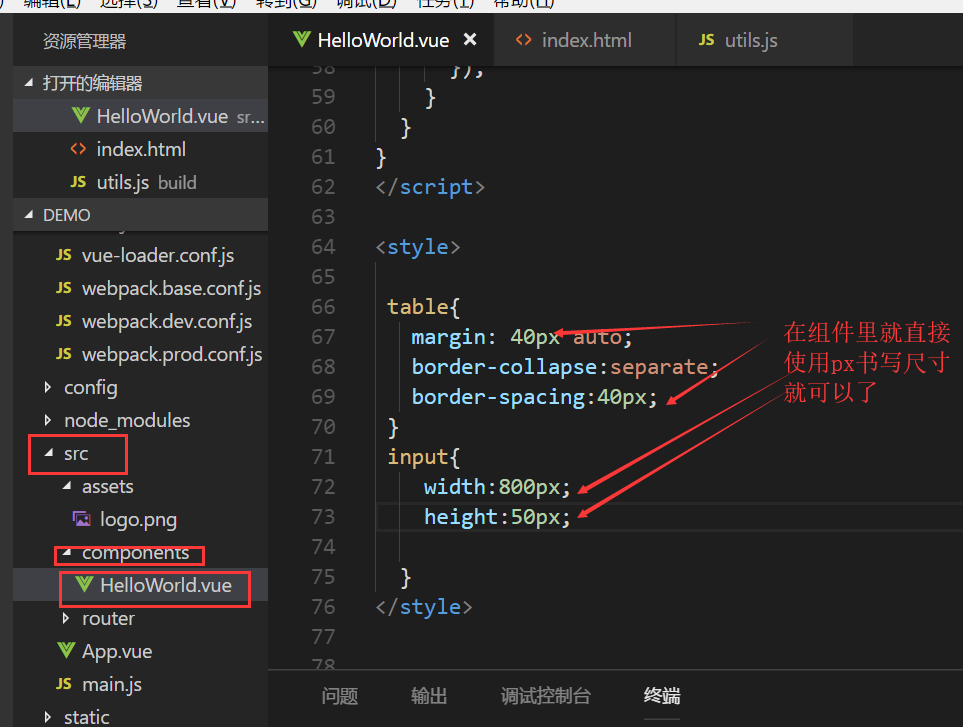Screen dimensions: 963x727
Task: Click the closing </style> tag
Action: [x=424, y=607]
